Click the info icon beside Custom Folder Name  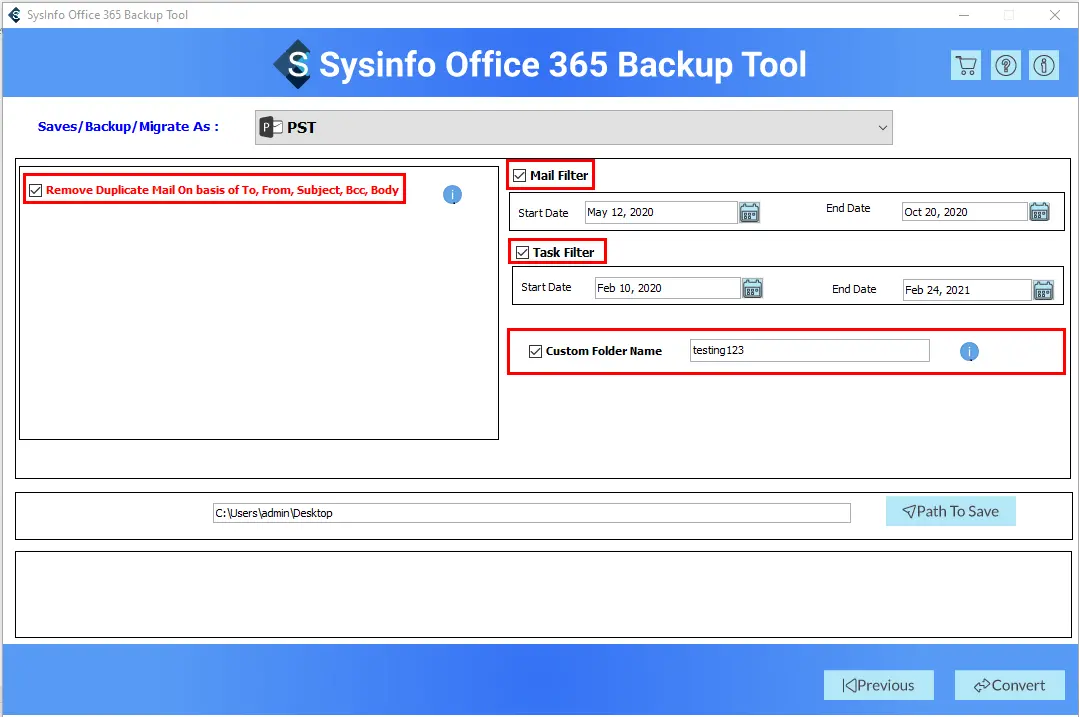coord(969,352)
